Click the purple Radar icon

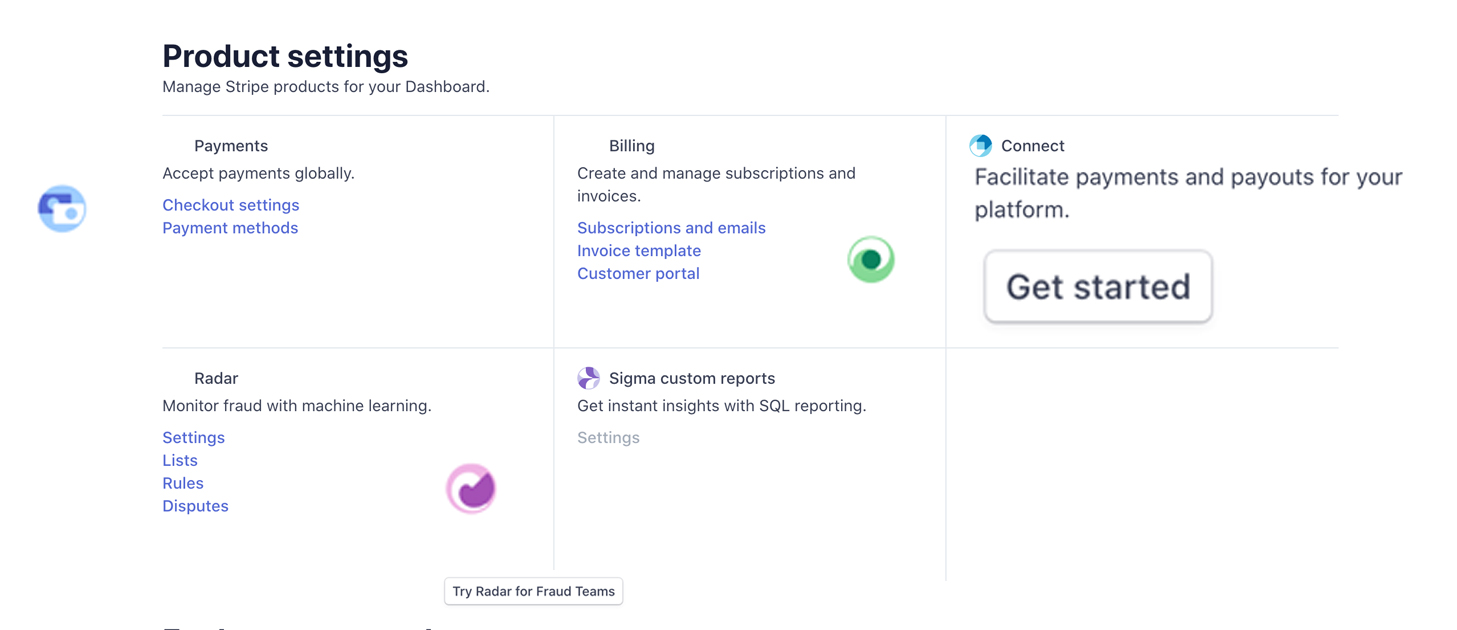[471, 489]
